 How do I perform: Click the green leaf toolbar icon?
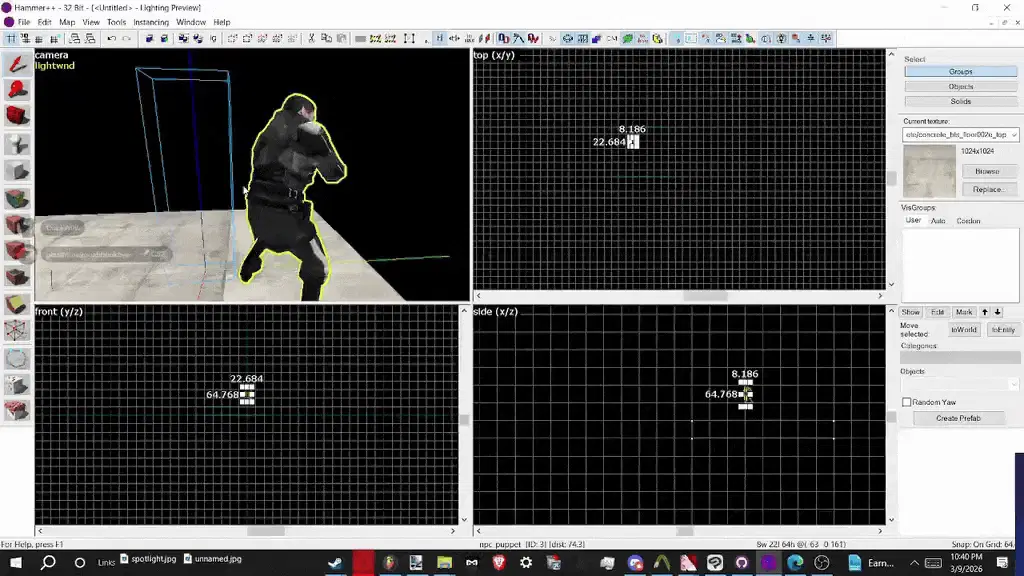(x=628, y=39)
